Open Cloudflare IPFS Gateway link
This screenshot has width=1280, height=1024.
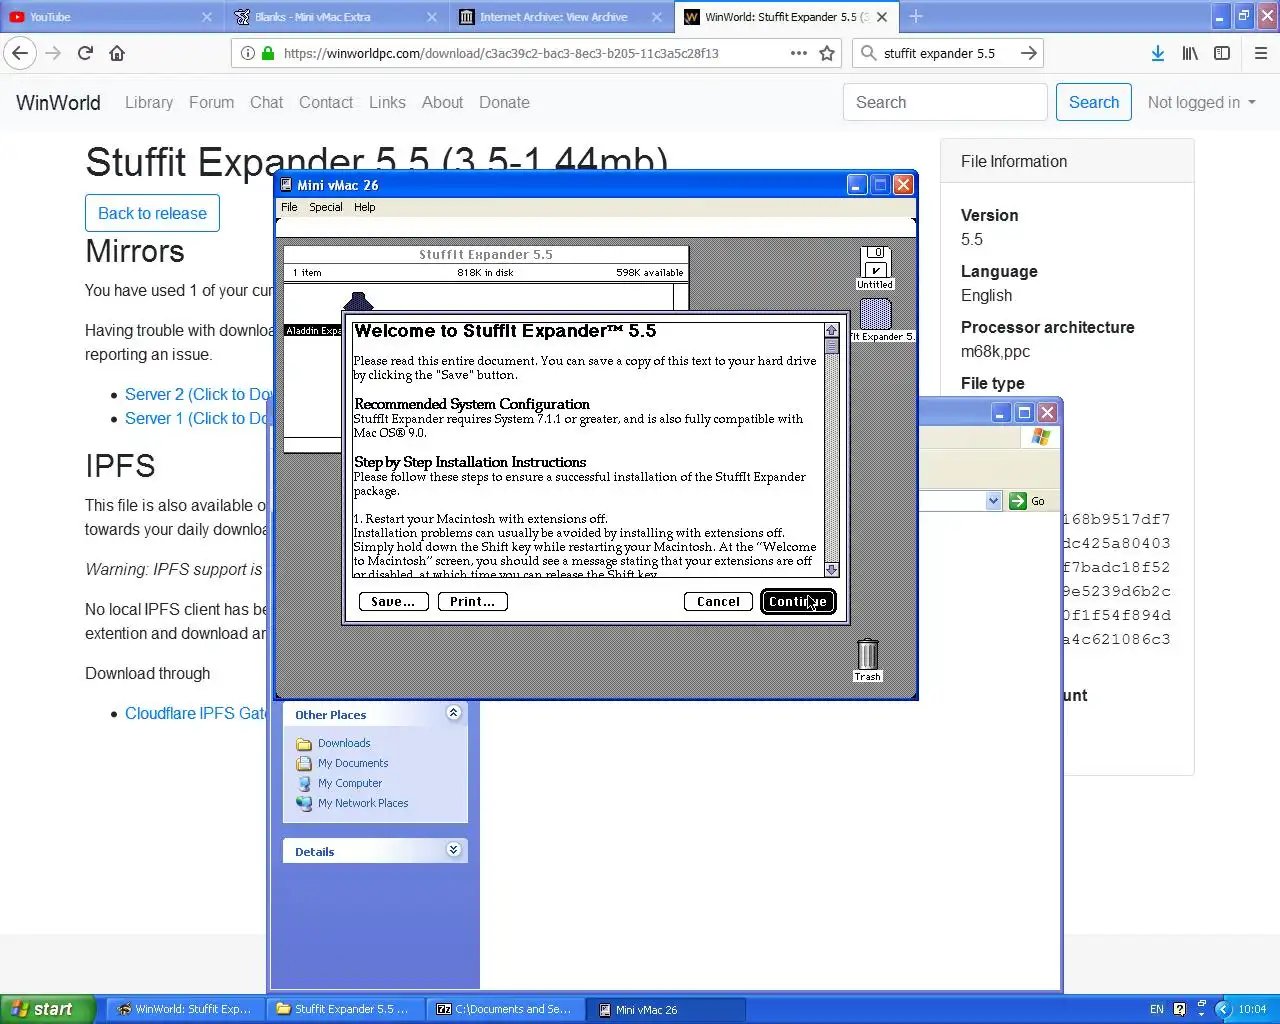pos(197,713)
